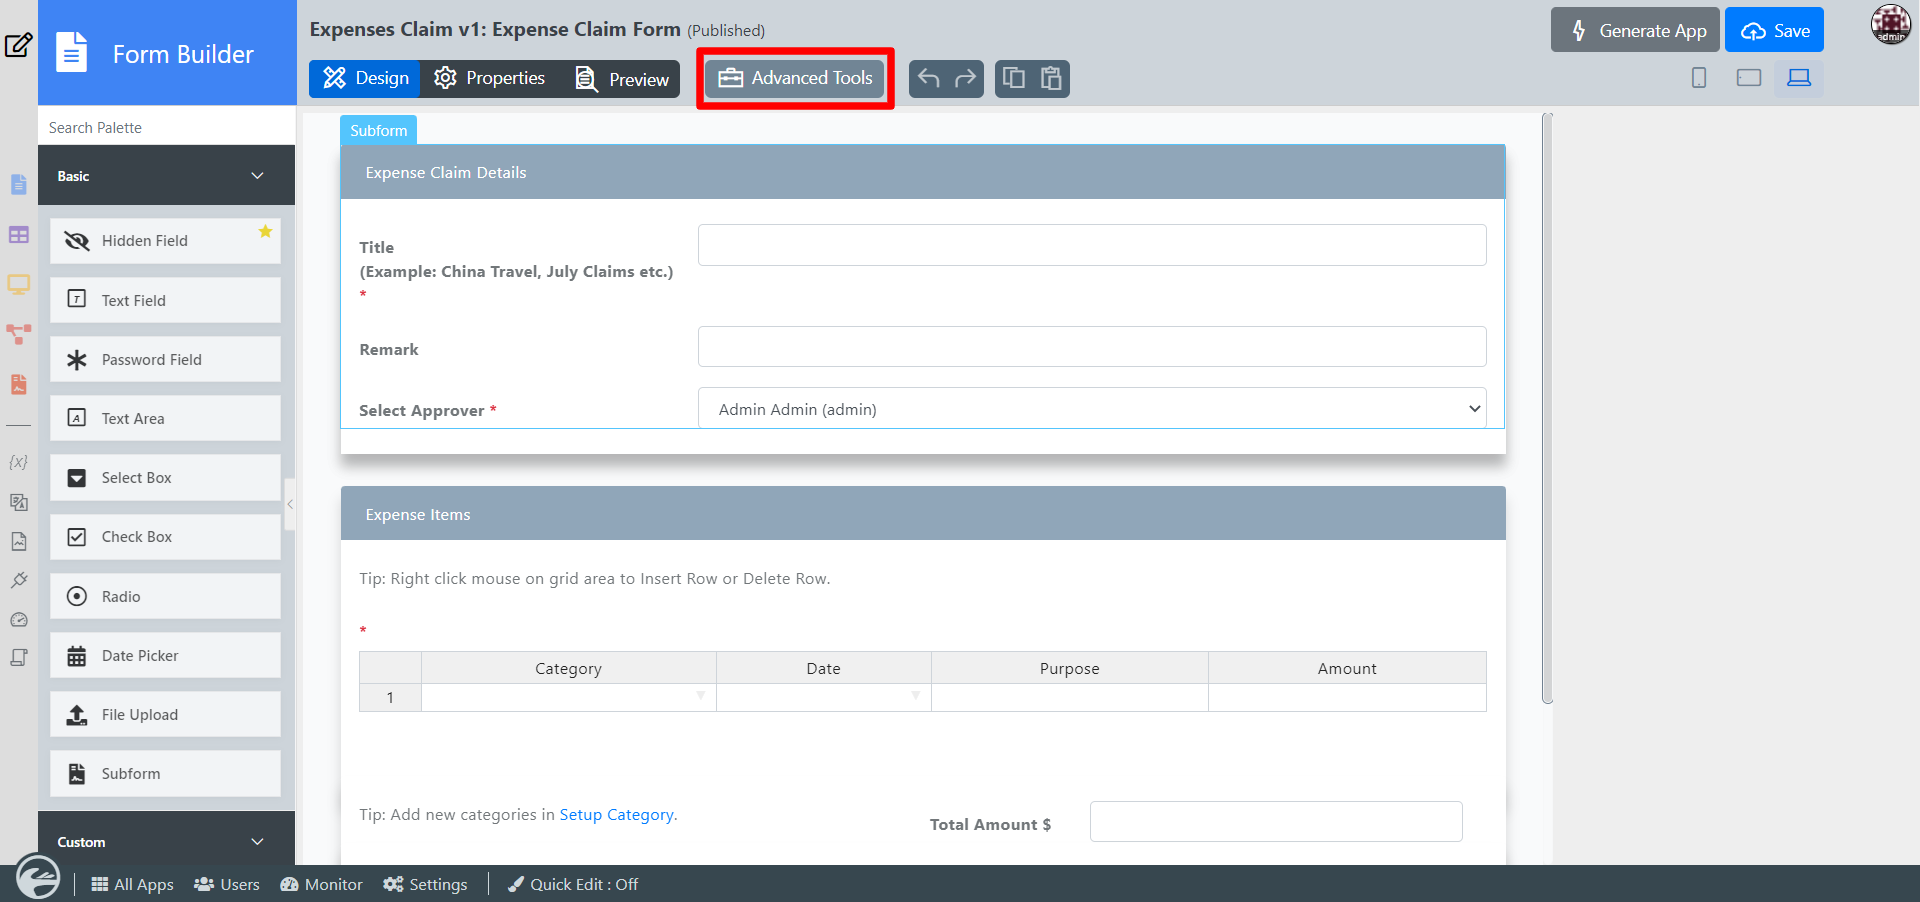Open the admin user avatar menu
1920x902 pixels.
coord(1891,24)
